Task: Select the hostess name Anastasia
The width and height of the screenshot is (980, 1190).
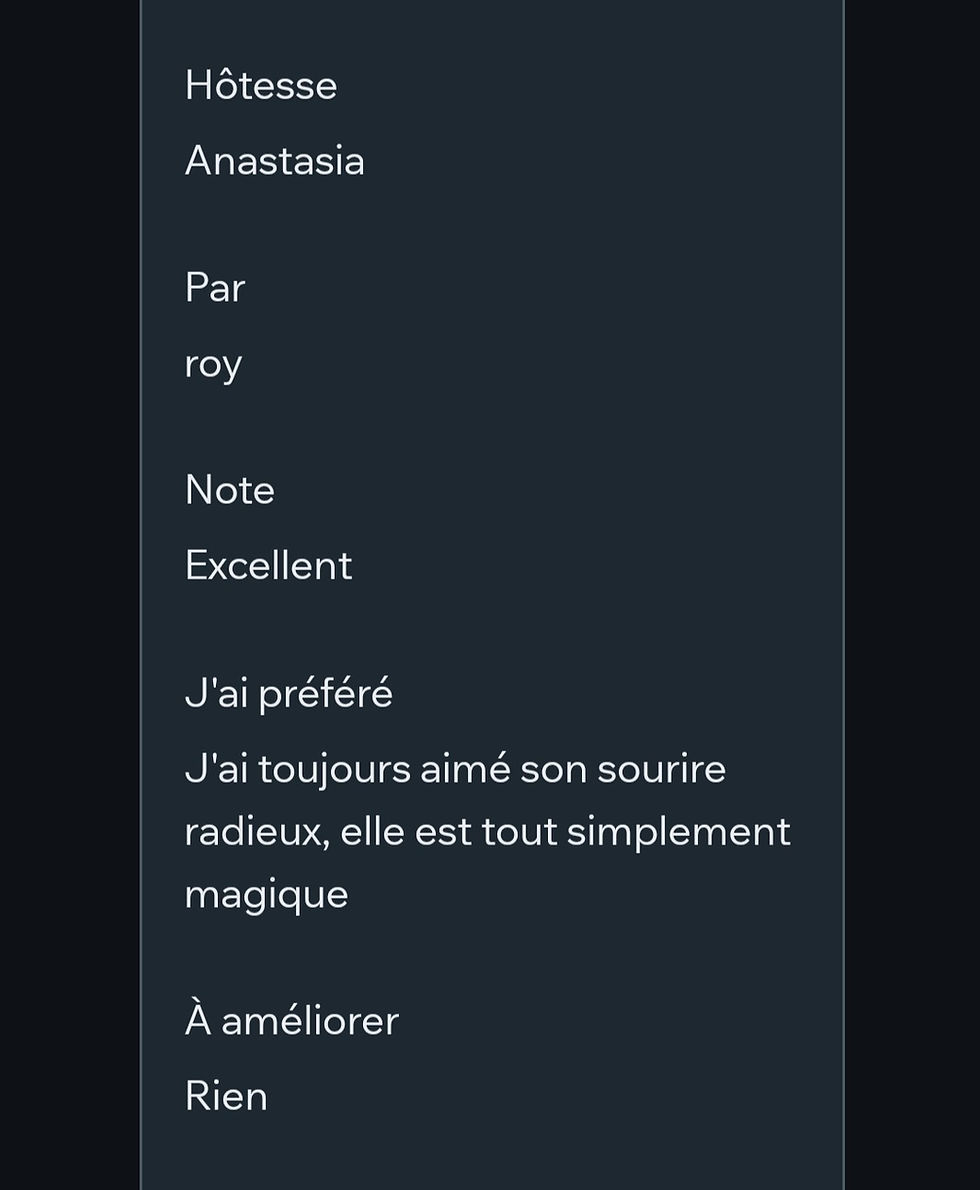Action: (275, 161)
